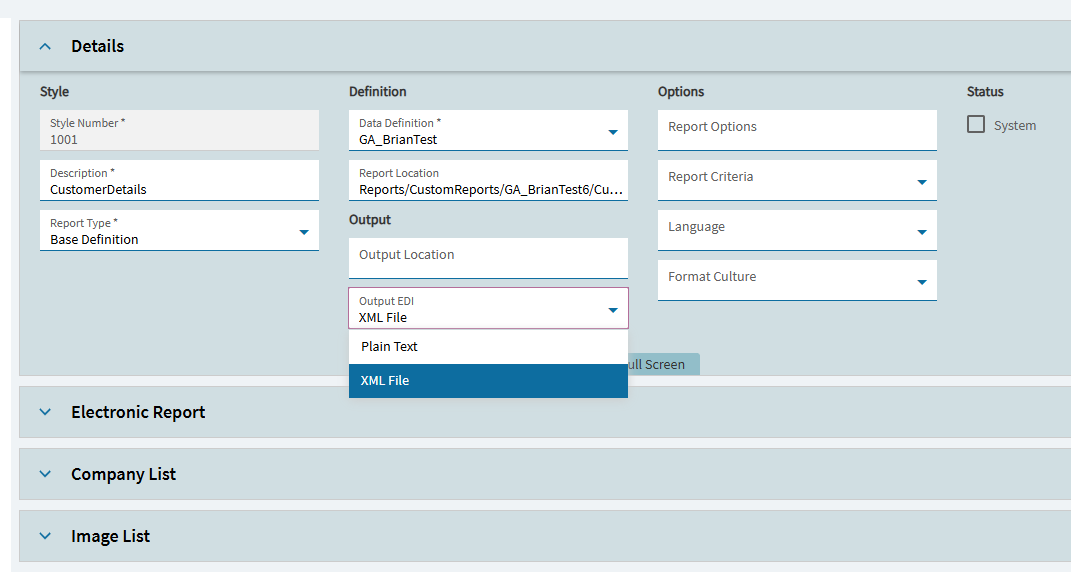Click the Full Screen button
Image resolution: width=1071 pixels, height=572 pixels.
(x=662, y=364)
